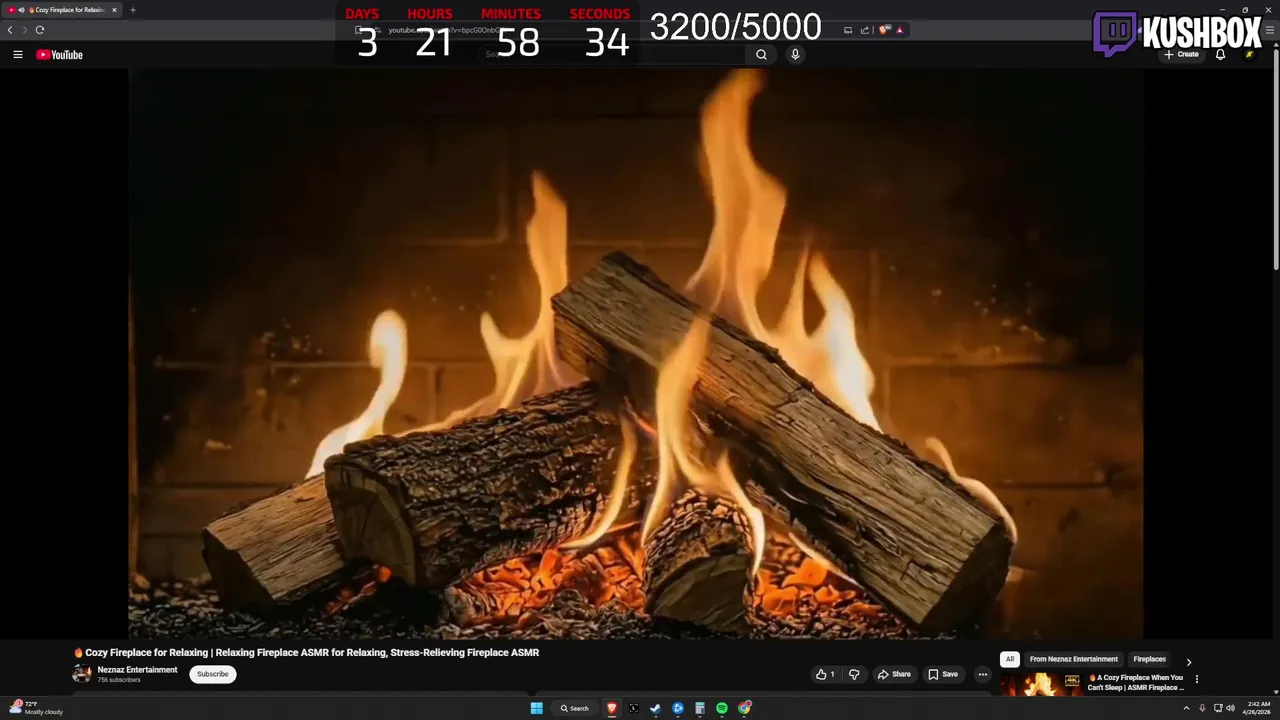The image size is (1280, 720).
Task: Open YouTube notifications bell
Action: coord(1220,55)
